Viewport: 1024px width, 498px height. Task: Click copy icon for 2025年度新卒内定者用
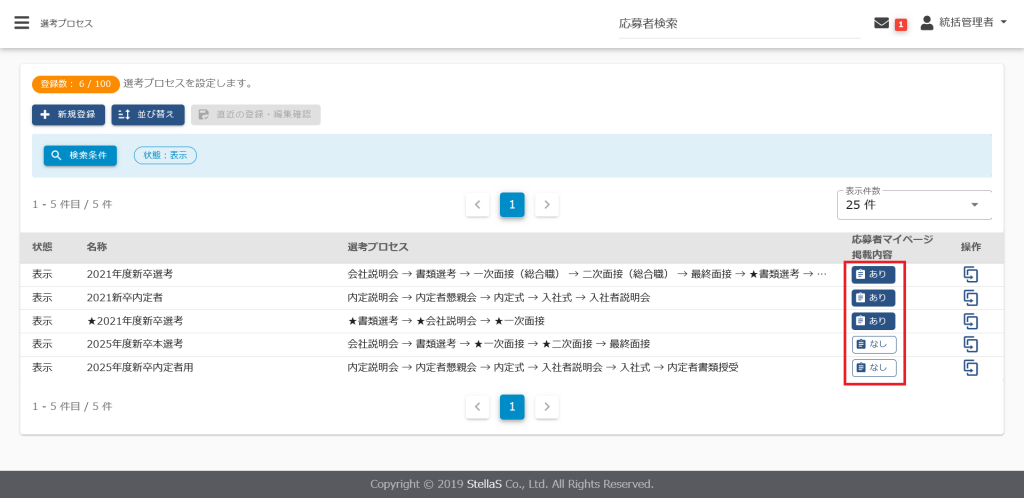[970, 367]
